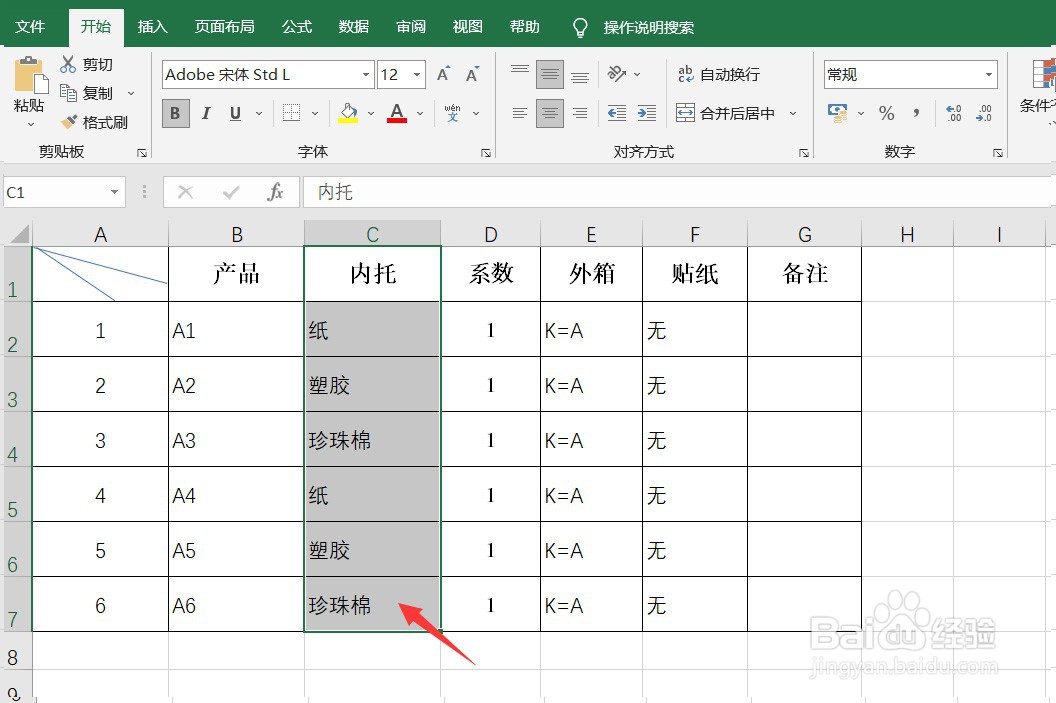Click the Cut scissors icon
1056x703 pixels.
pos(68,65)
